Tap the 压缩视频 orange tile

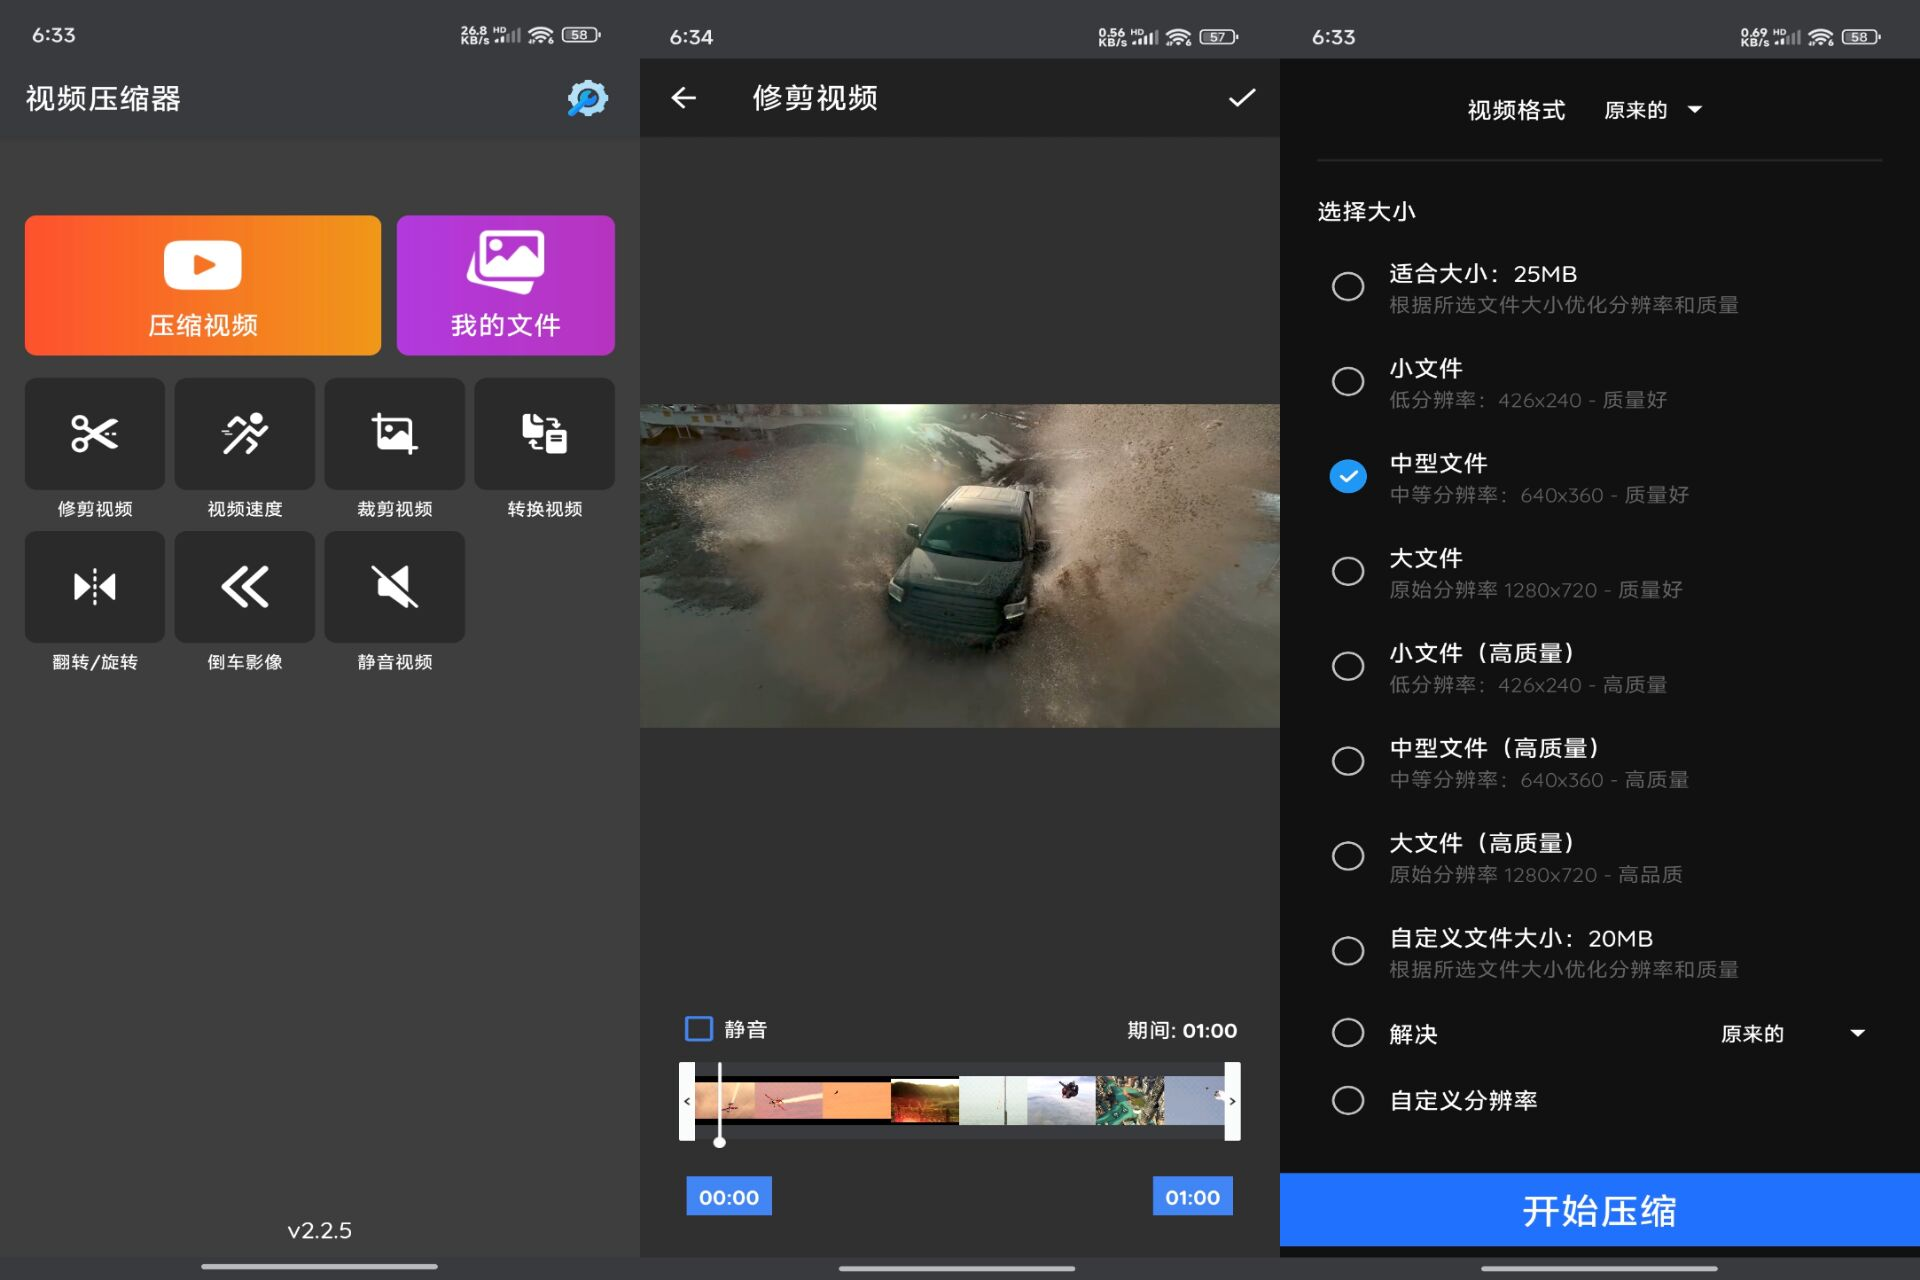point(203,285)
